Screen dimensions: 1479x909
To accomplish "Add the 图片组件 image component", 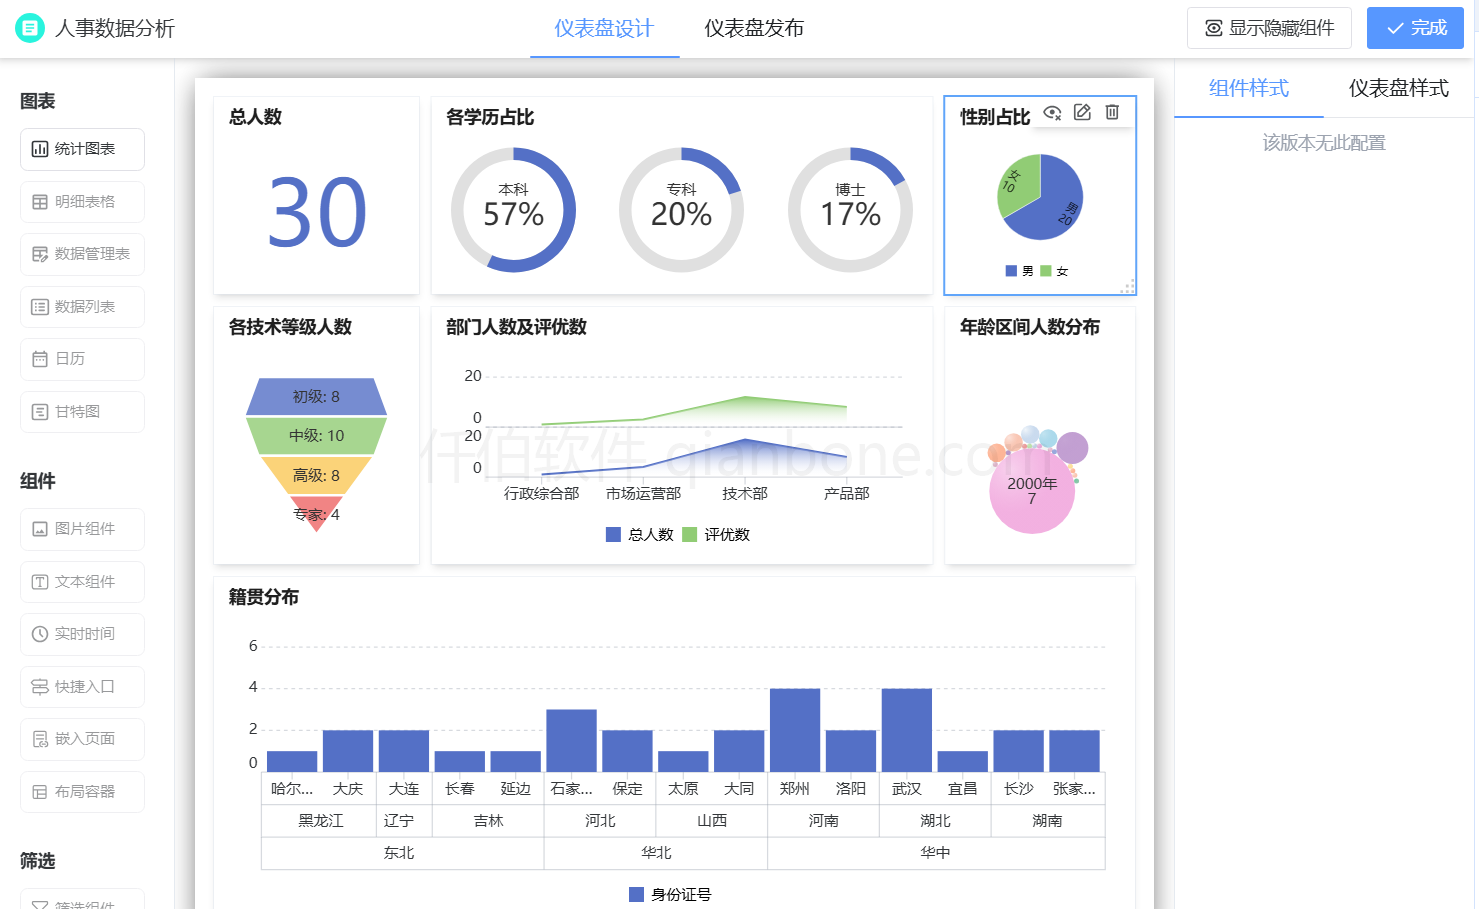I will pyautogui.click(x=83, y=529).
